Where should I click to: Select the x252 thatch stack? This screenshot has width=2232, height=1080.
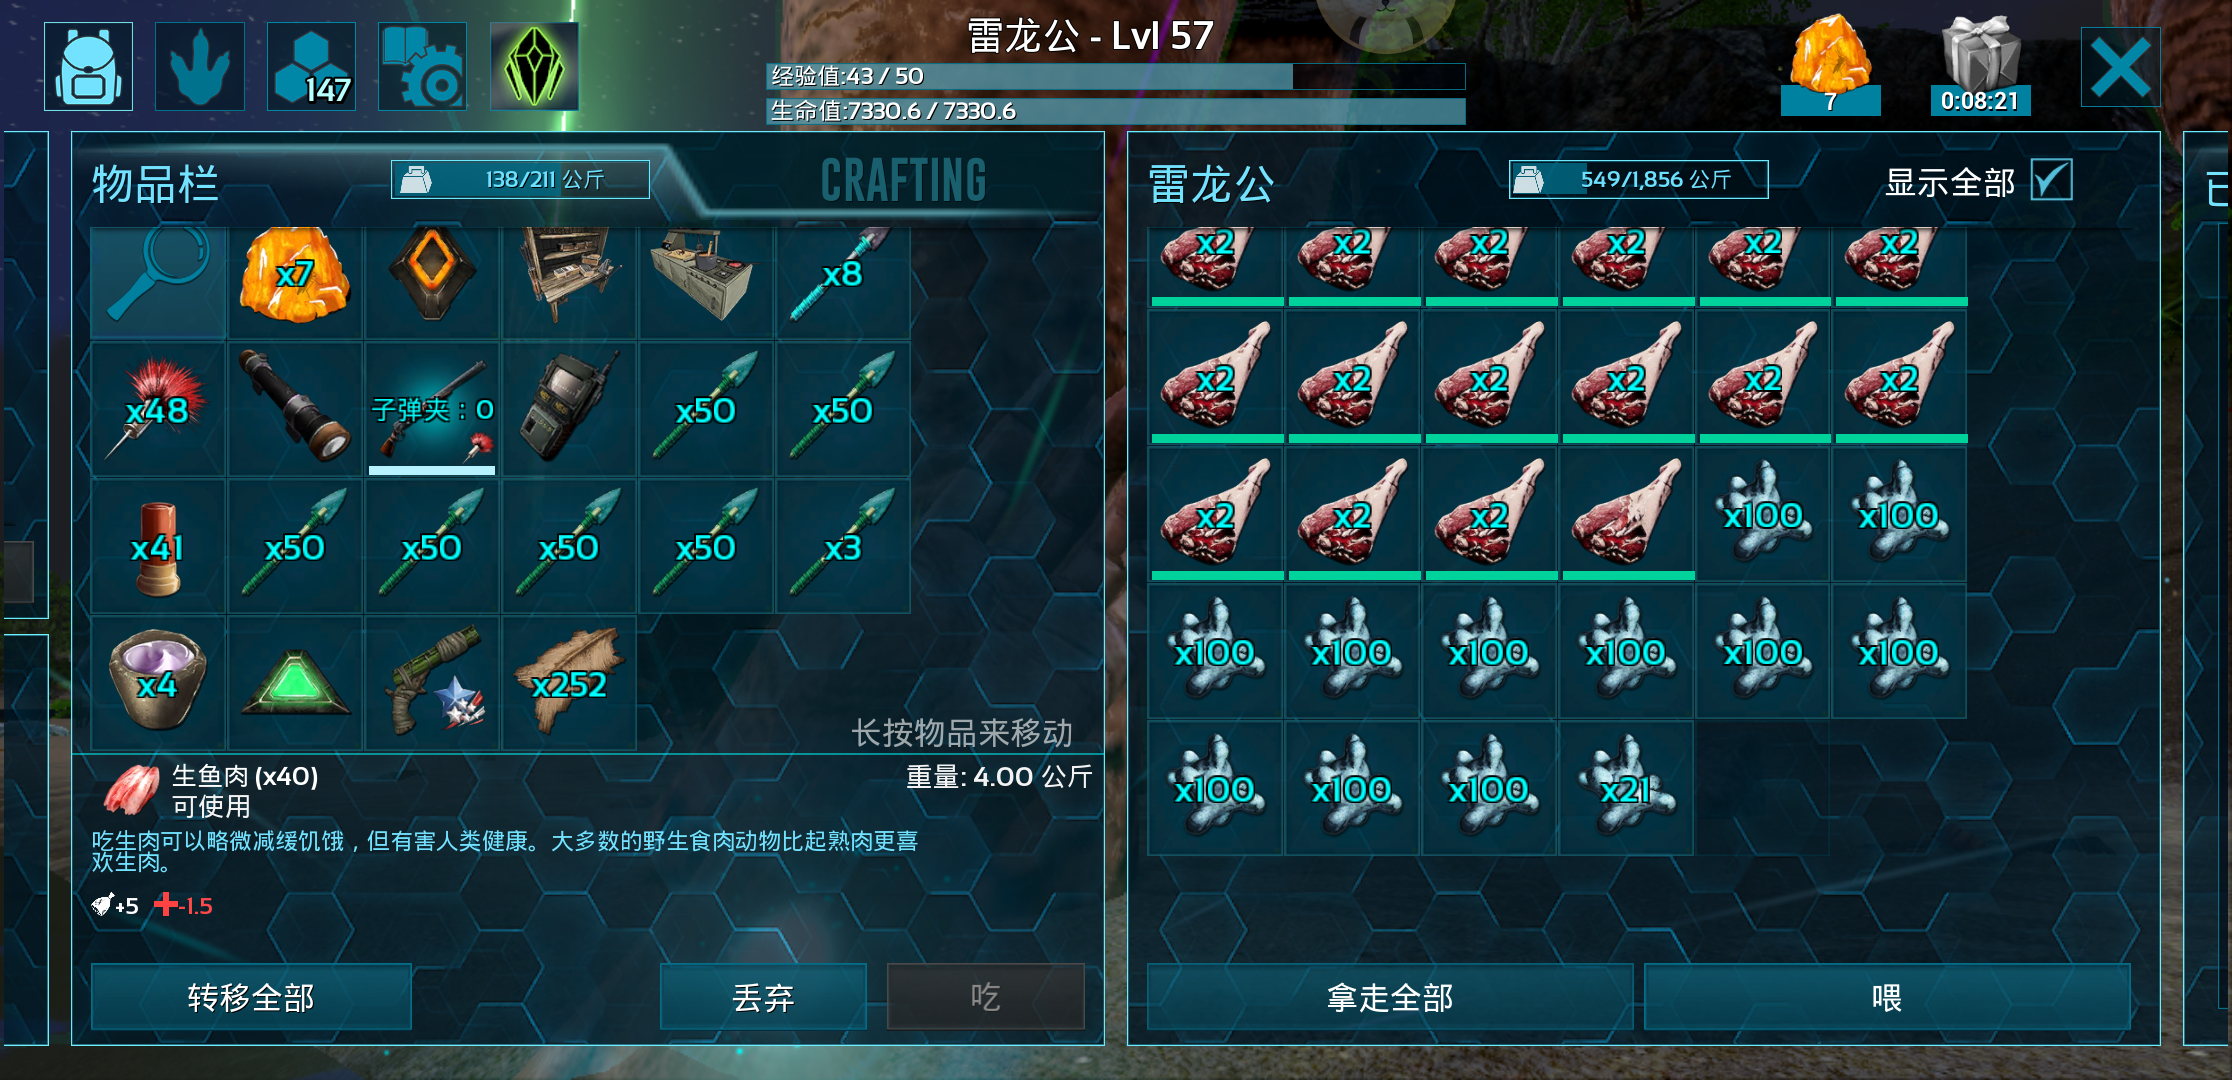(569, 683)
